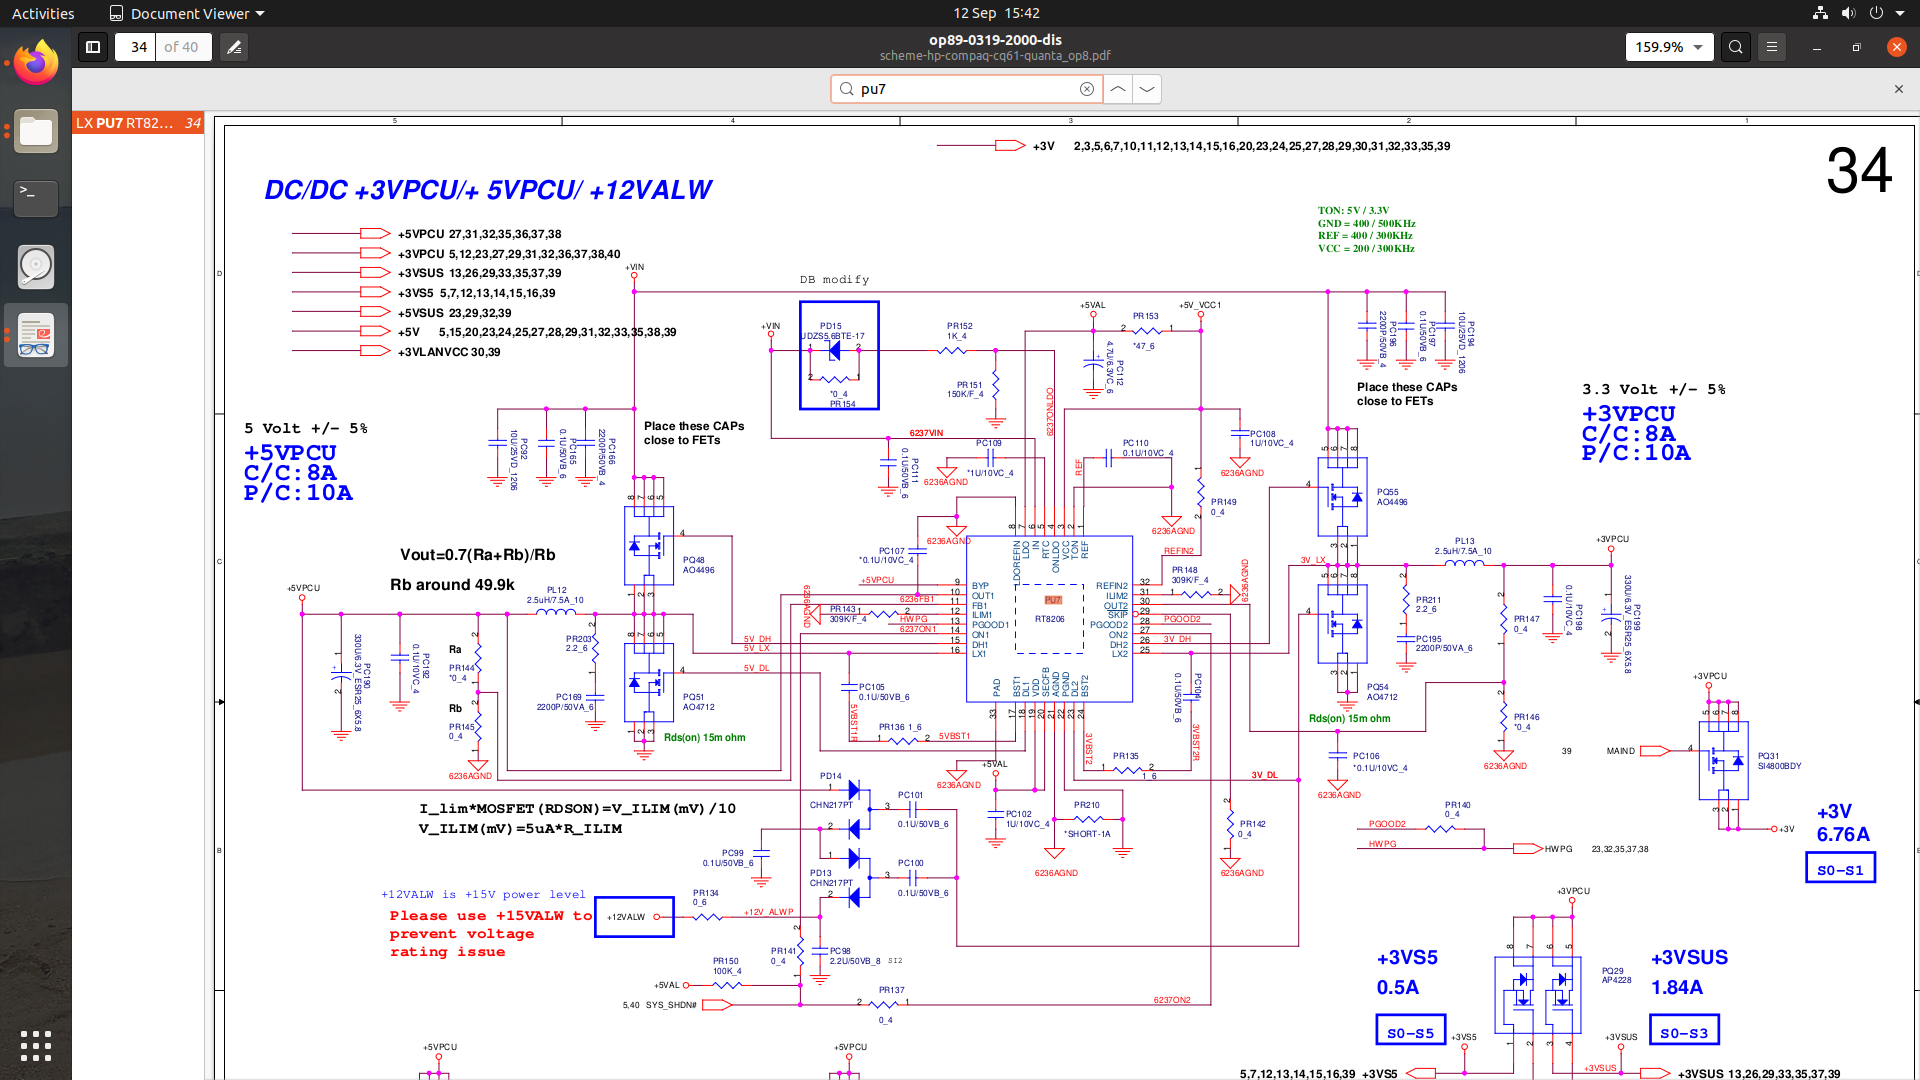This screenshot has width=1920, height=1080.
Task: Clear the pu7 search text
Action: [1086, 89]
